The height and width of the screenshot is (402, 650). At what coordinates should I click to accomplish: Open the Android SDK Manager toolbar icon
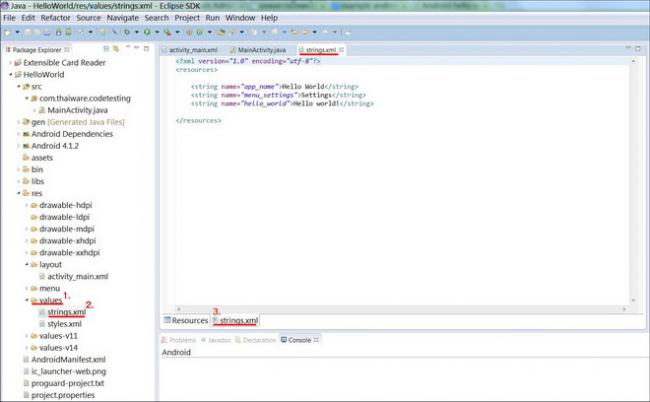pyautogui.click(x=58, y=32)
